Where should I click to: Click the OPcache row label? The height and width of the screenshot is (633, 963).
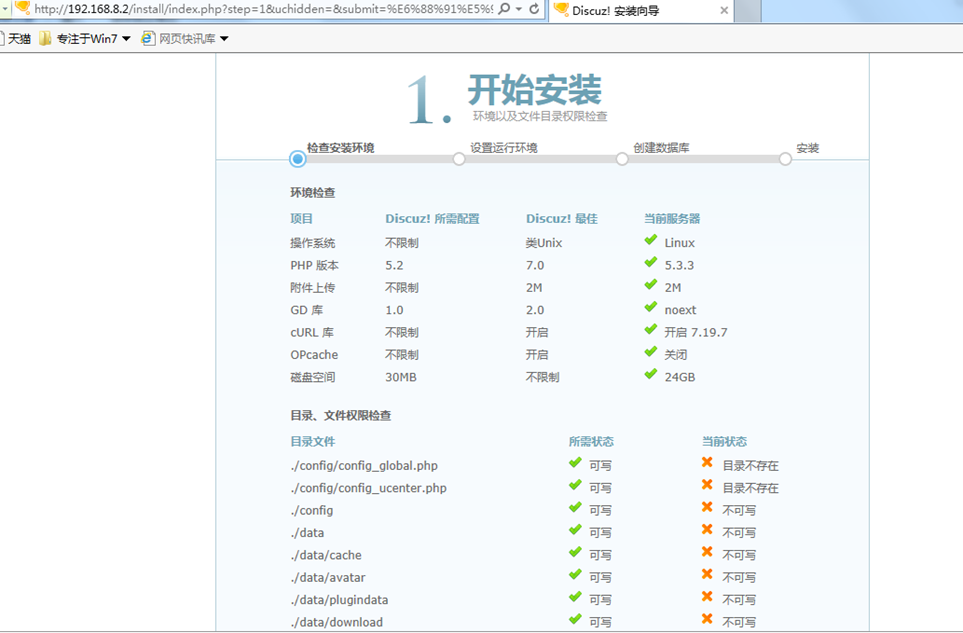(x=314, y=355)
